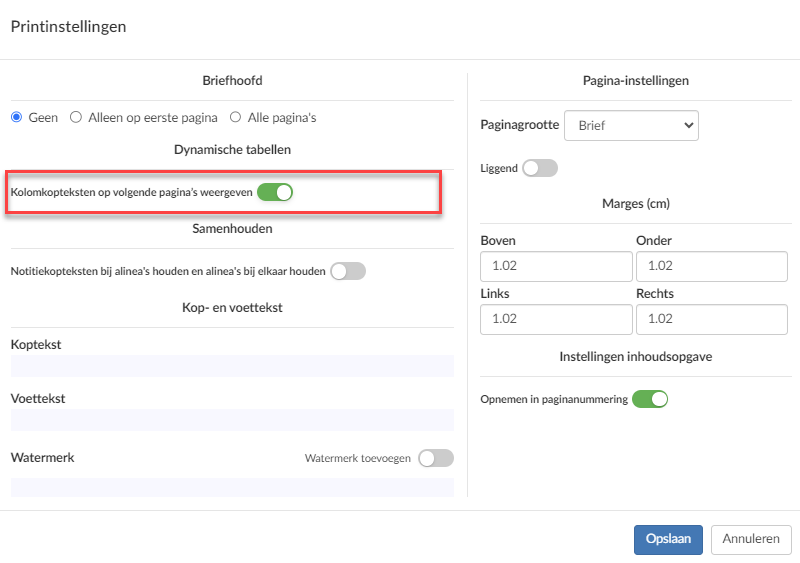
Task: Enable Notitiekopteksten bij alinea's houden switch
Action: (348, 271)
